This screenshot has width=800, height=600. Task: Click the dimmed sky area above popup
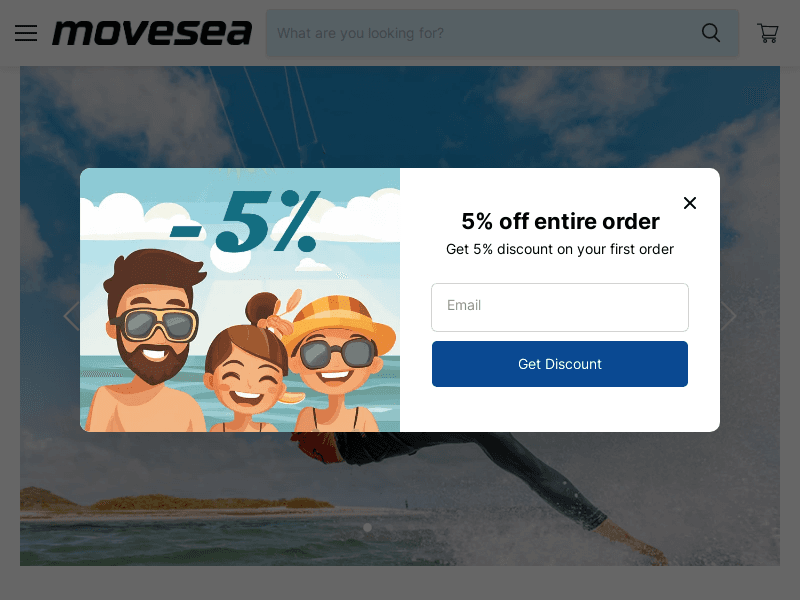[400, 116]
